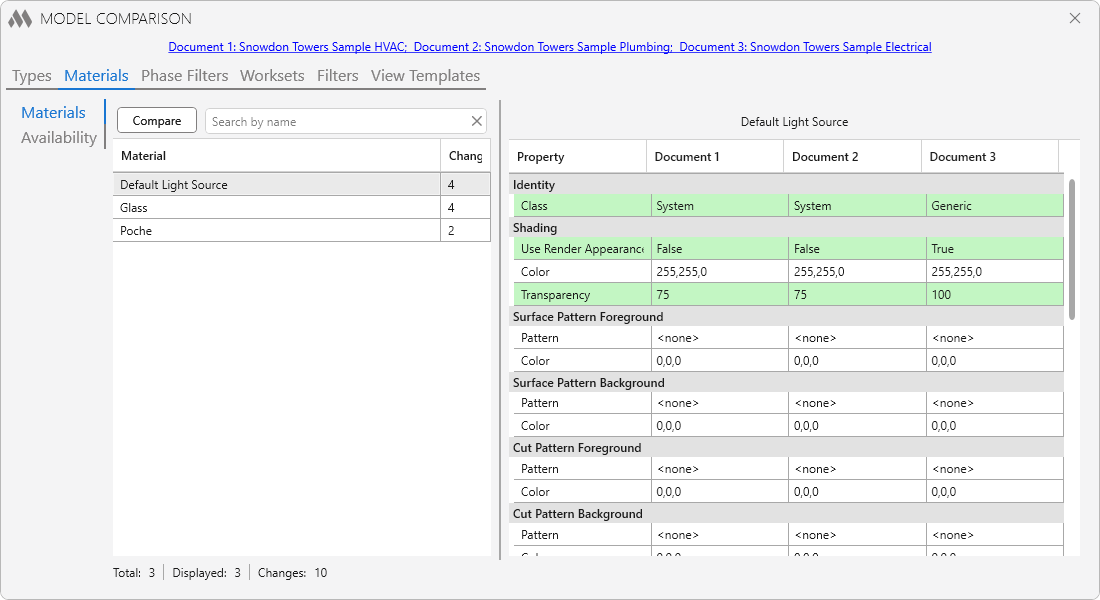
Task: Open Document 2 Snowdon Towers Sample Plumbing link
Action: (543, 47)
